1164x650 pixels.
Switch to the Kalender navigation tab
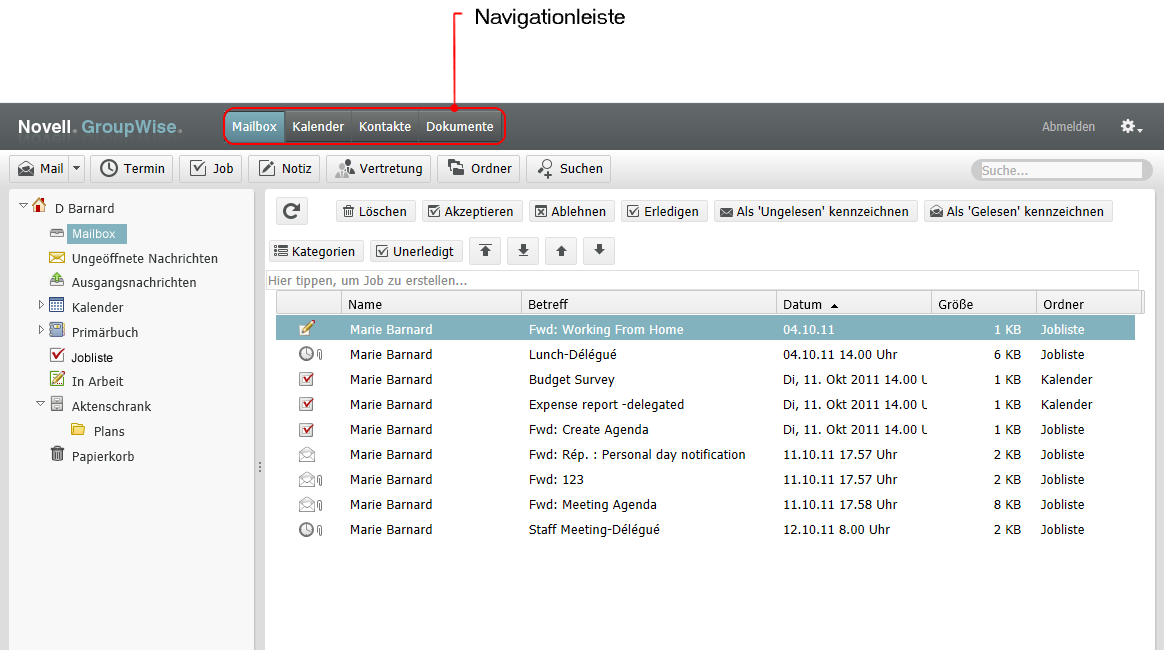pos(318,126)
